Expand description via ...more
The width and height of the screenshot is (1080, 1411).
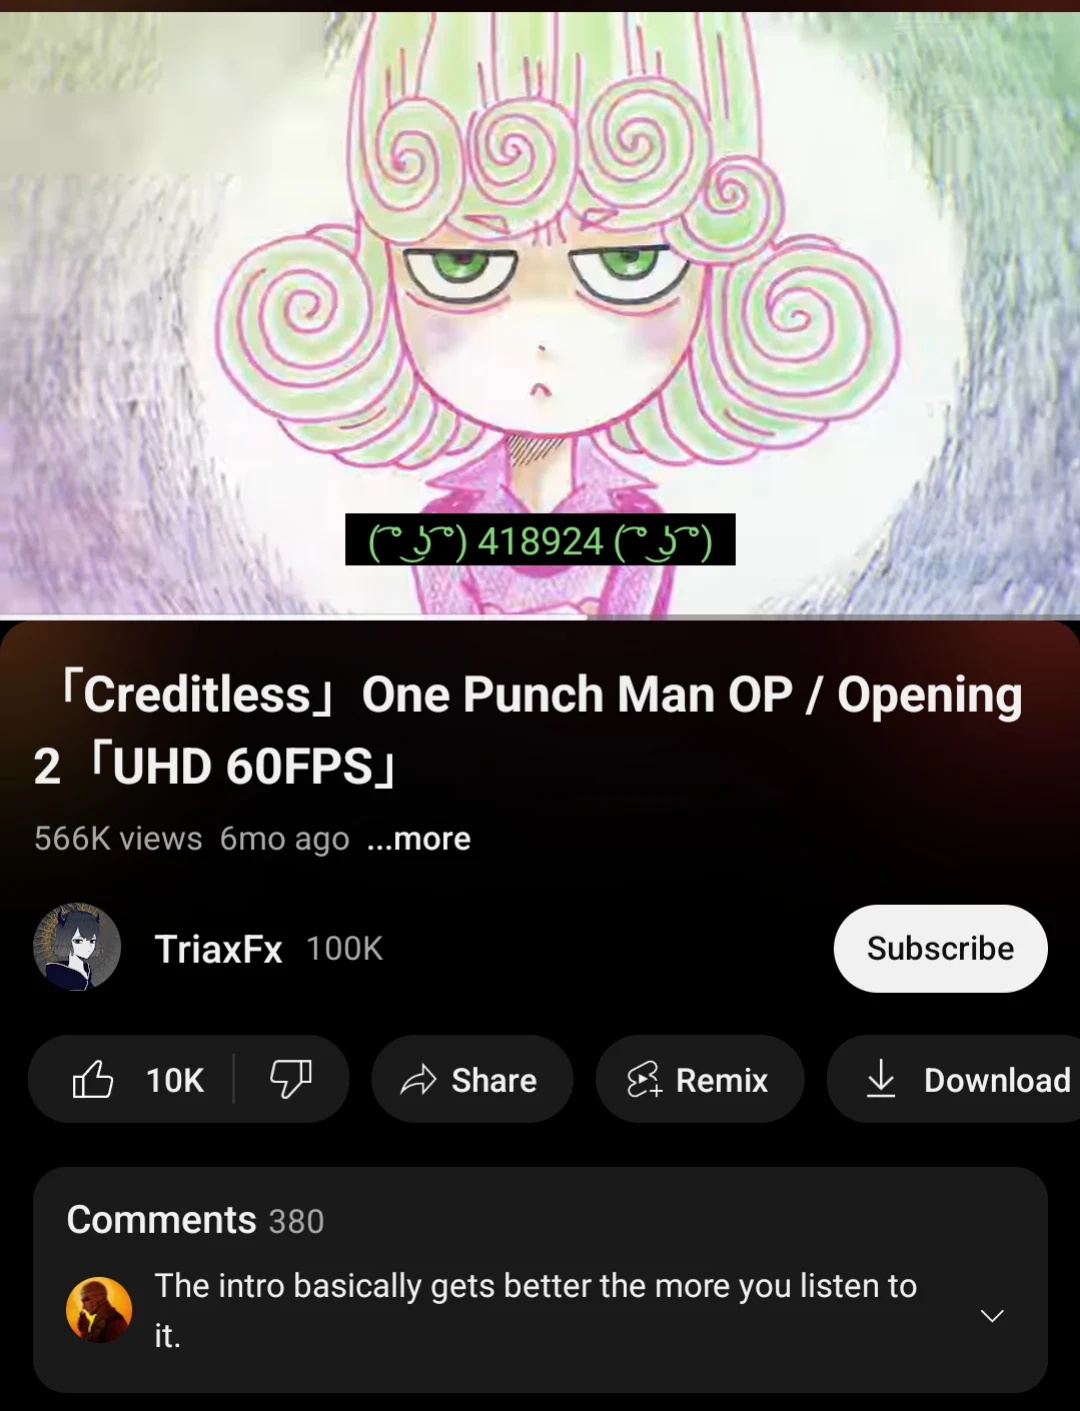[419, 838]
